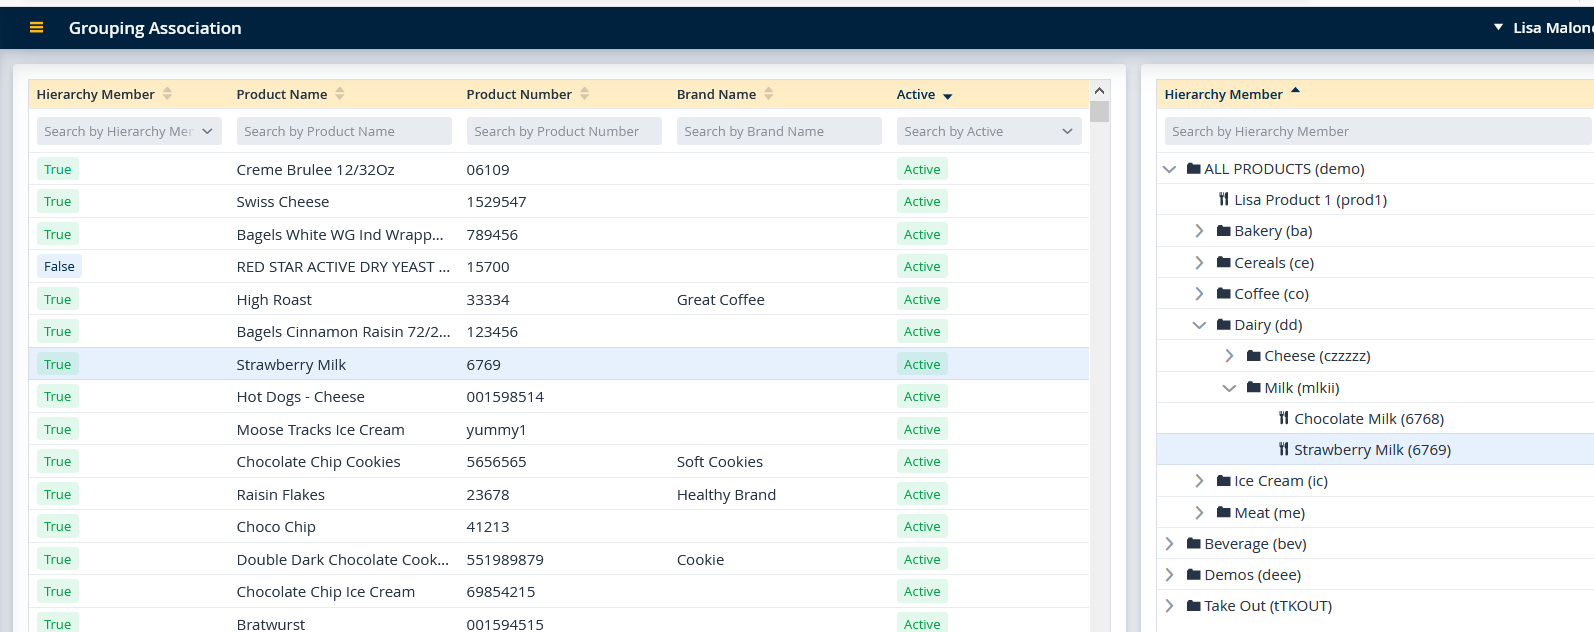Click the Search by Product Name field
Image resolution: width=1594 pixels, height=632 pixels.
tap(344, 132)
